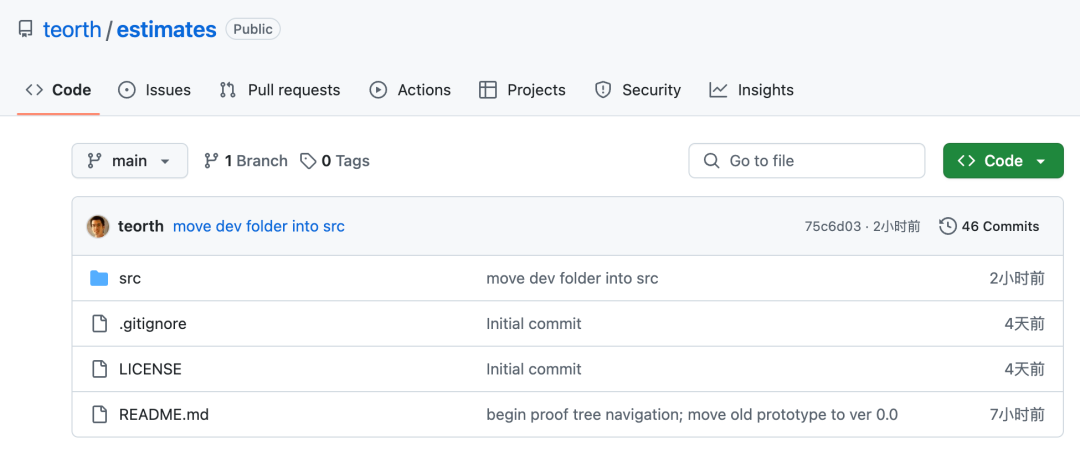
Task: Open the teorth user avatar
Action: [x=98, y=226]
